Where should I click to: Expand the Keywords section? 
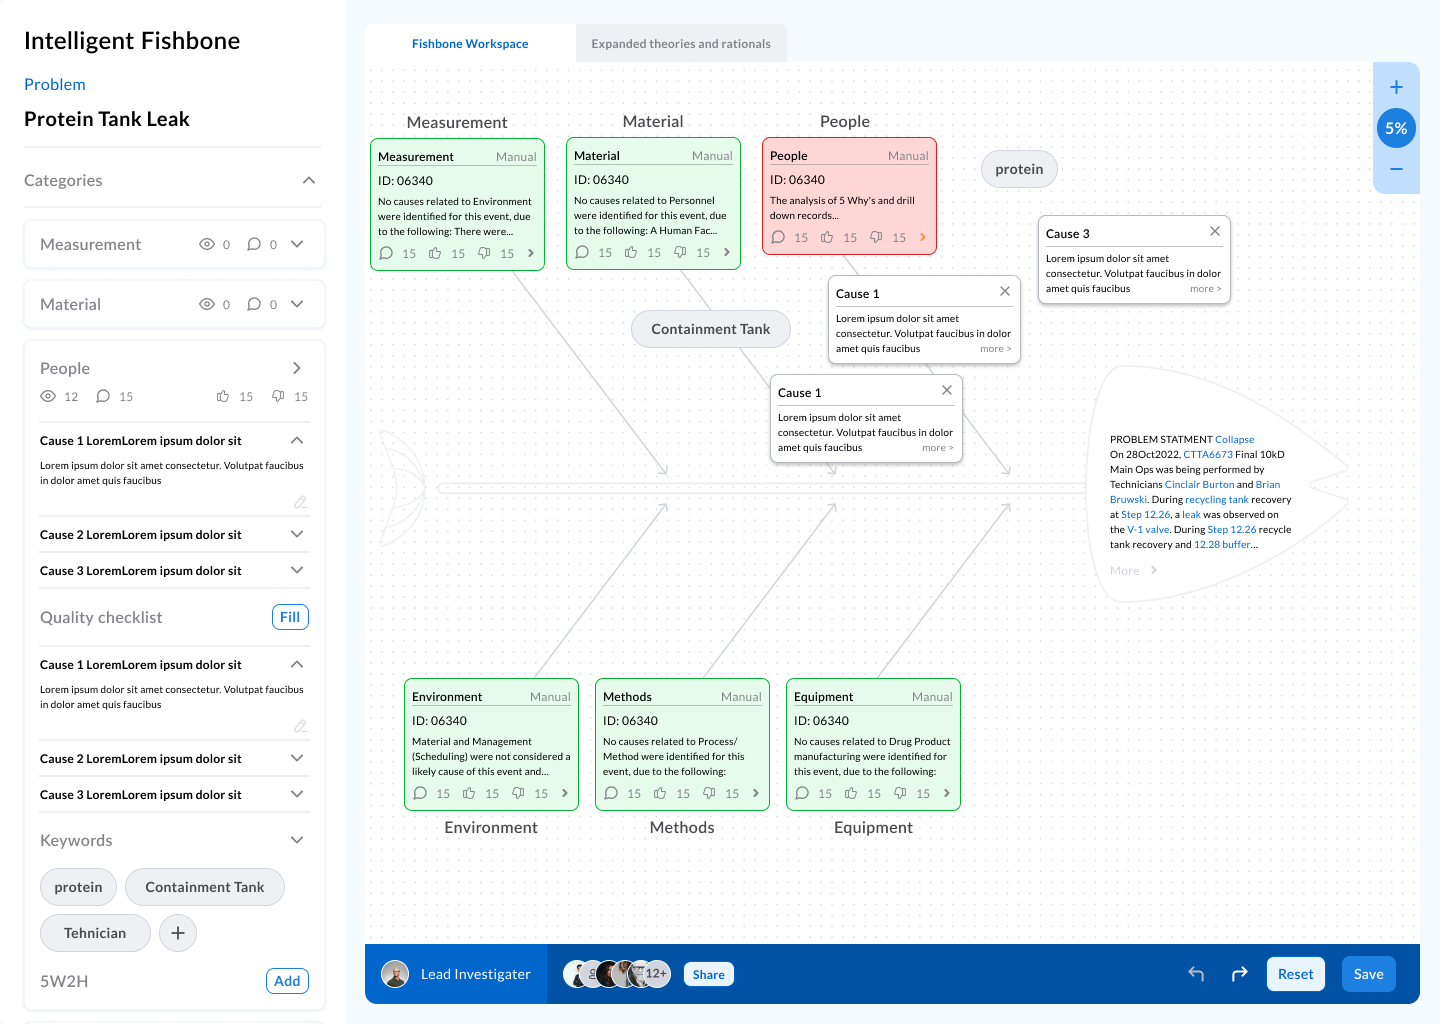[296, 840]
